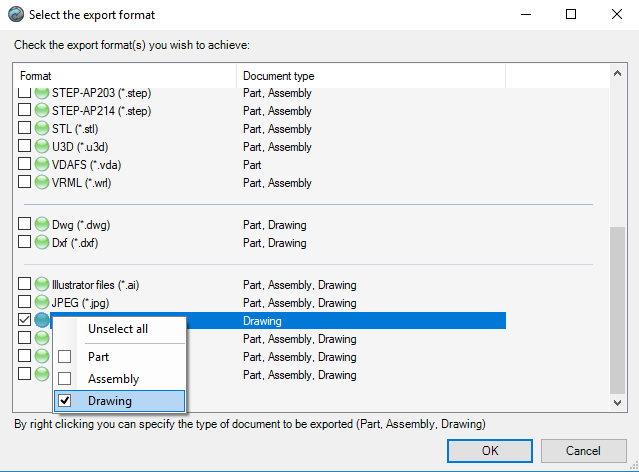Tick the Dwg (*.dwg) export checkbox
Viewport: 639px width, 472px height.
(25, 225)
